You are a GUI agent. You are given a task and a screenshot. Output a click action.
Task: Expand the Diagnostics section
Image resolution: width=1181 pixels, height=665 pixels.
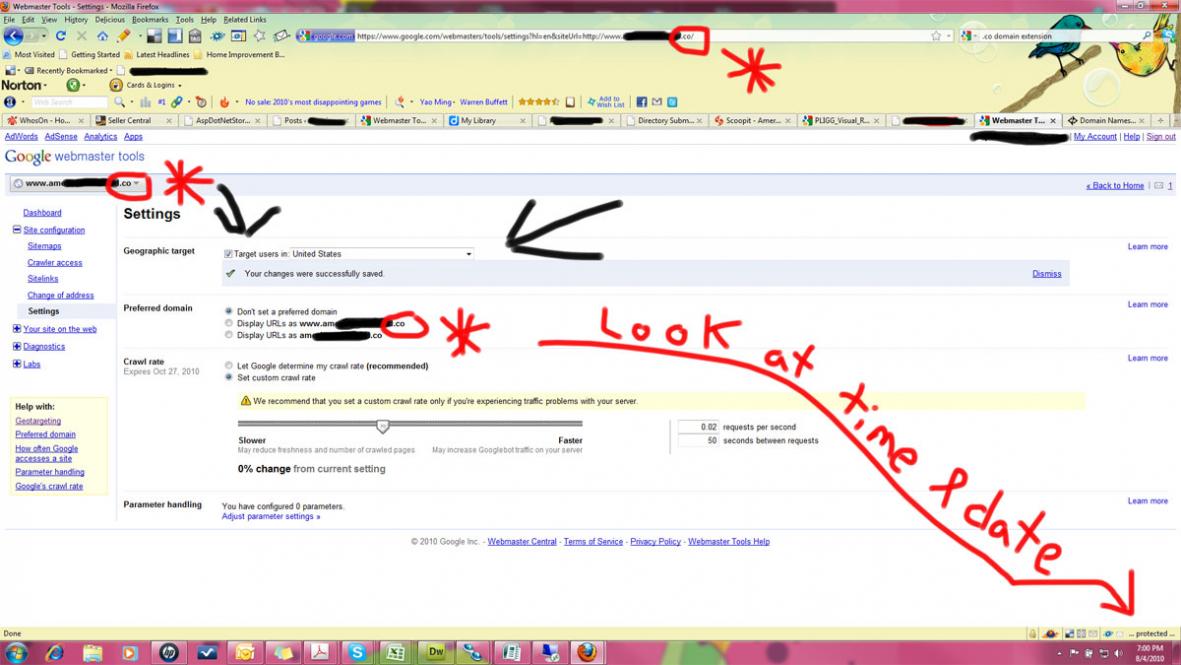pos(17,346)
